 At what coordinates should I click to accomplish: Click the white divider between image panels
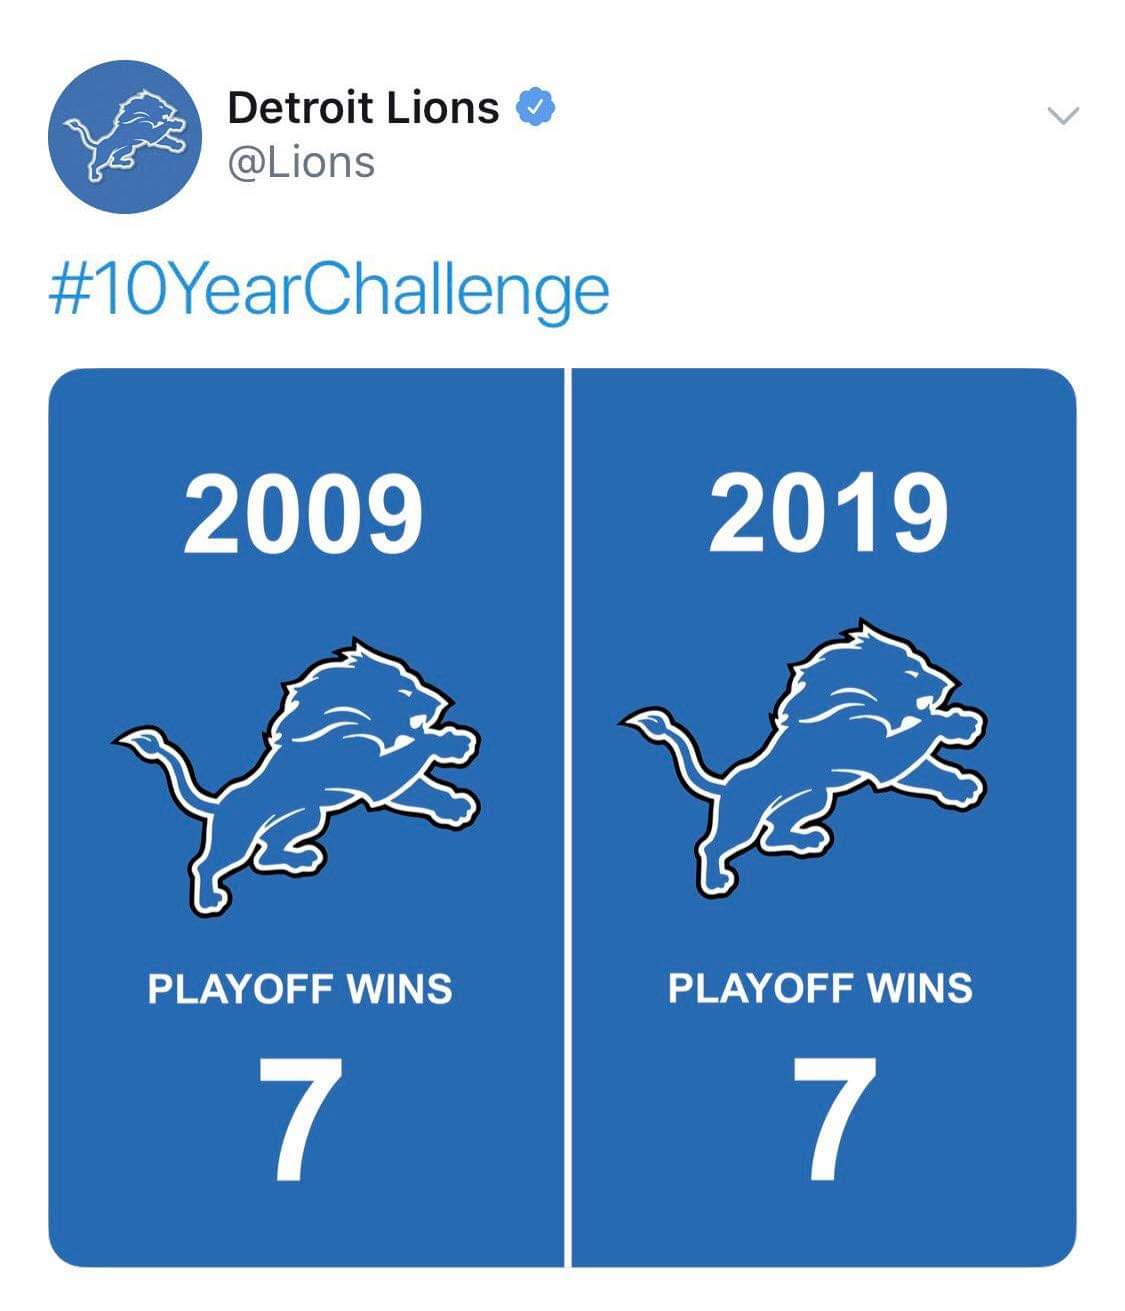coord(567,817)
